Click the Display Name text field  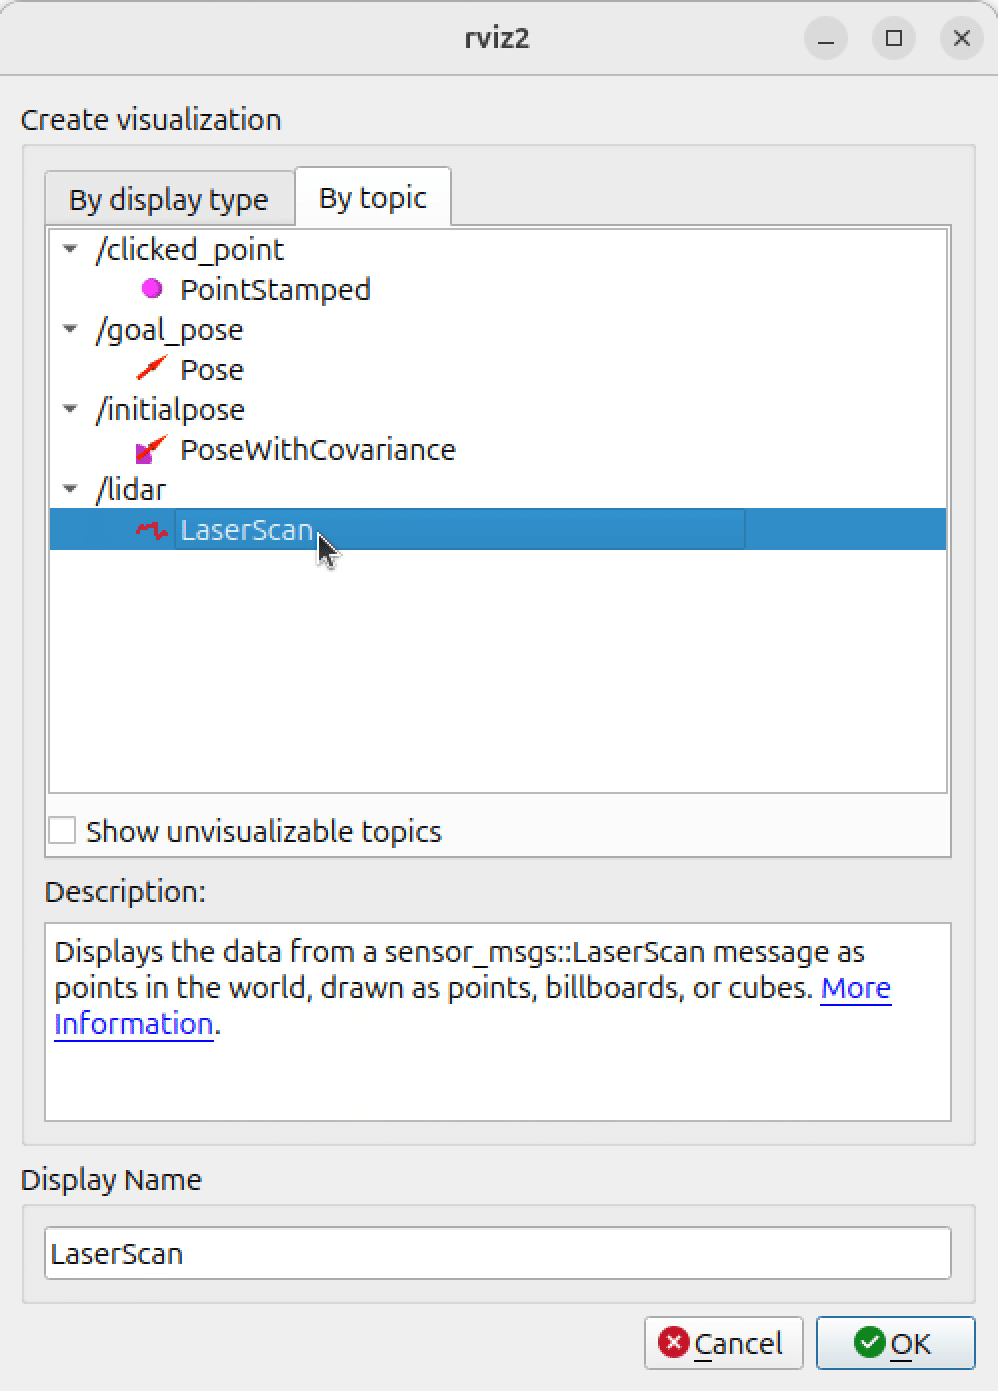point(497,1254)
